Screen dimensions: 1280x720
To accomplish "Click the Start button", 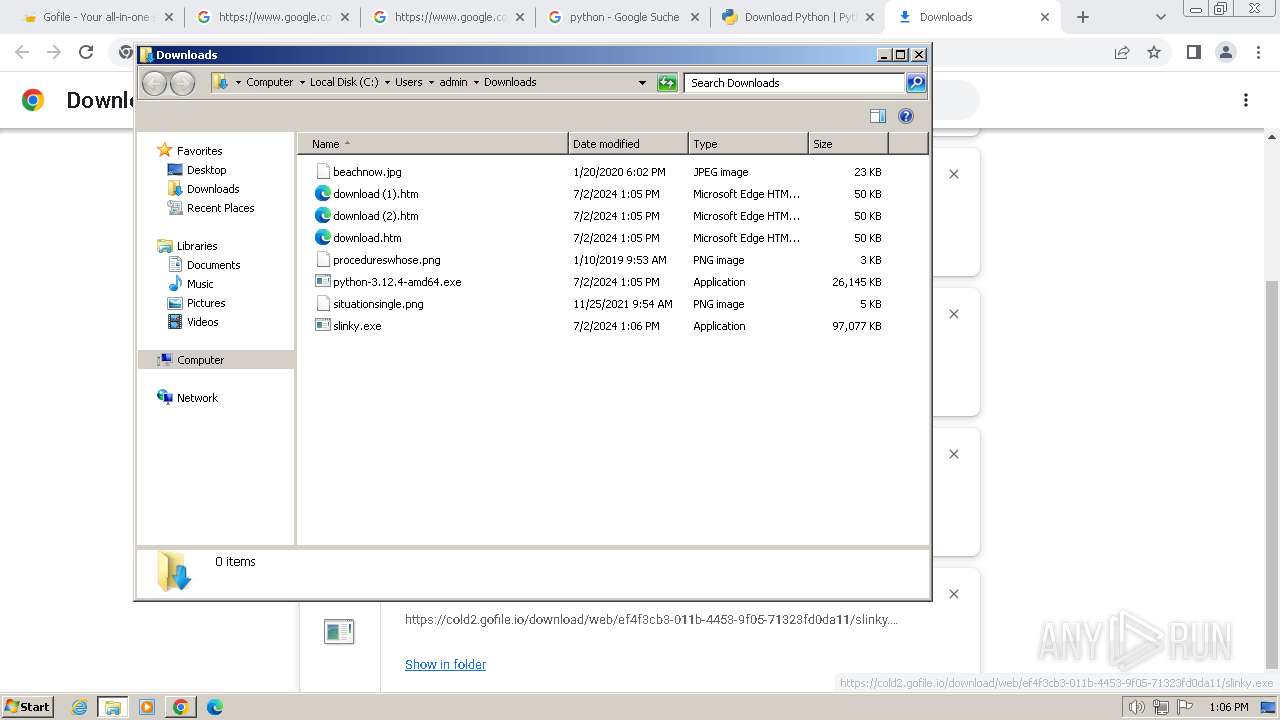I will (28, 707).
